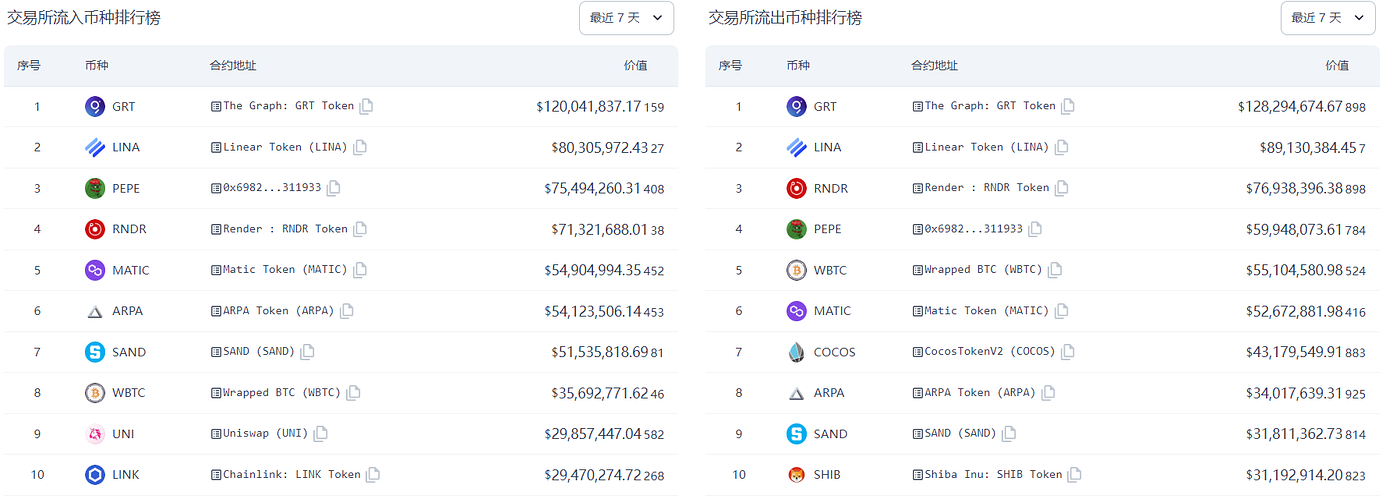Screen dimensions: 1400x496
Task: Open SAND (SAND) link in inflow table
Action: click(259, 352)
